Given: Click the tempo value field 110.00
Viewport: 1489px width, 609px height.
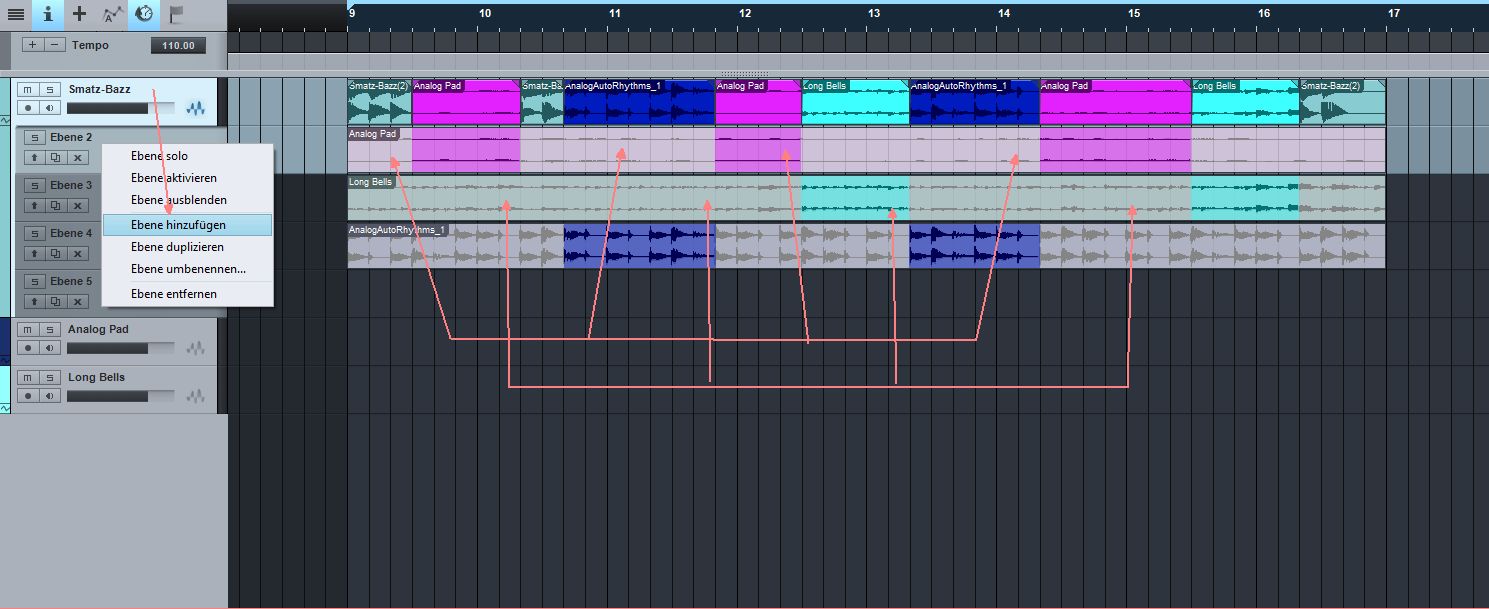Looking at the screenshot, I should (179, 45).
